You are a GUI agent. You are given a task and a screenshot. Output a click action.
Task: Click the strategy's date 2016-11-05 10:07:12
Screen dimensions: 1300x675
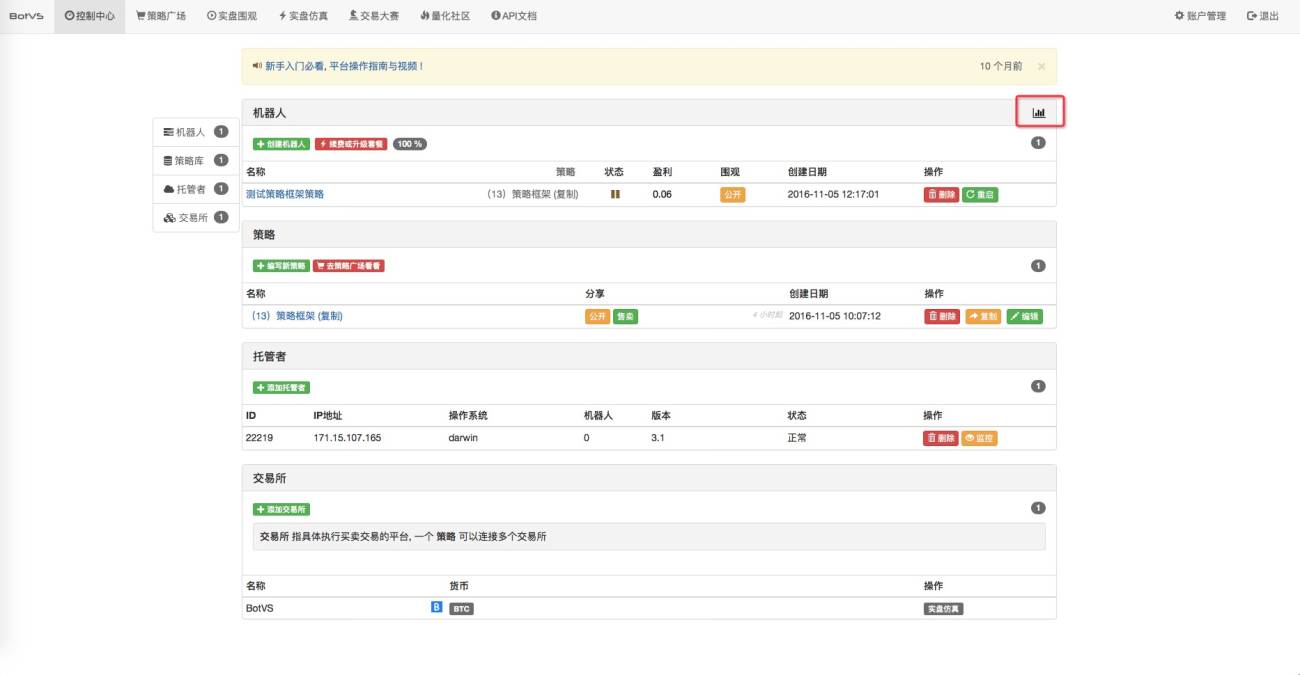tap(835, 316)
